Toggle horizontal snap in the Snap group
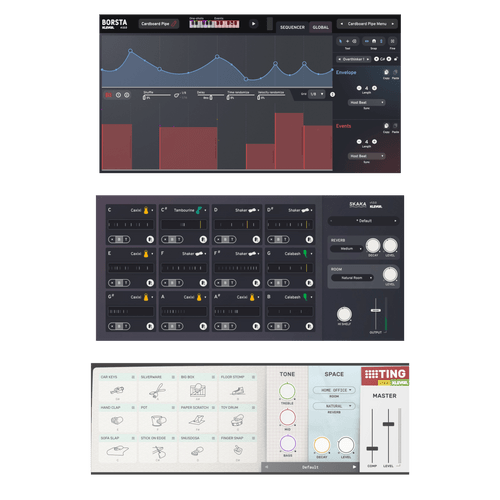 tap(367, 41)
